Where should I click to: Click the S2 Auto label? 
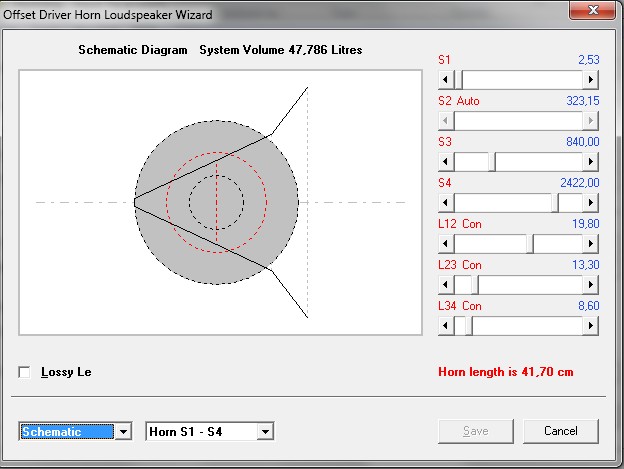(x=459, y=101)
